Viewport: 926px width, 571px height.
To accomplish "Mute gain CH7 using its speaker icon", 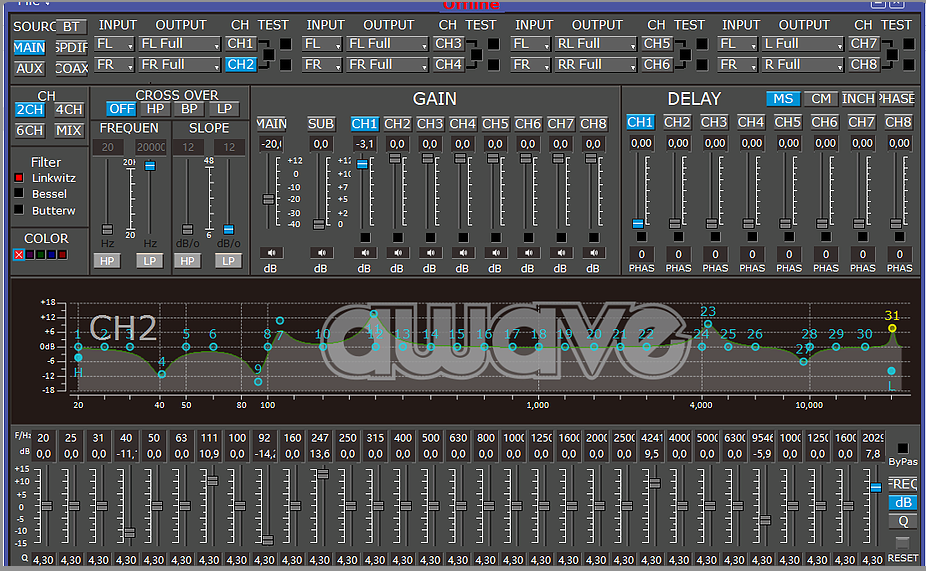I will point(560,253).
